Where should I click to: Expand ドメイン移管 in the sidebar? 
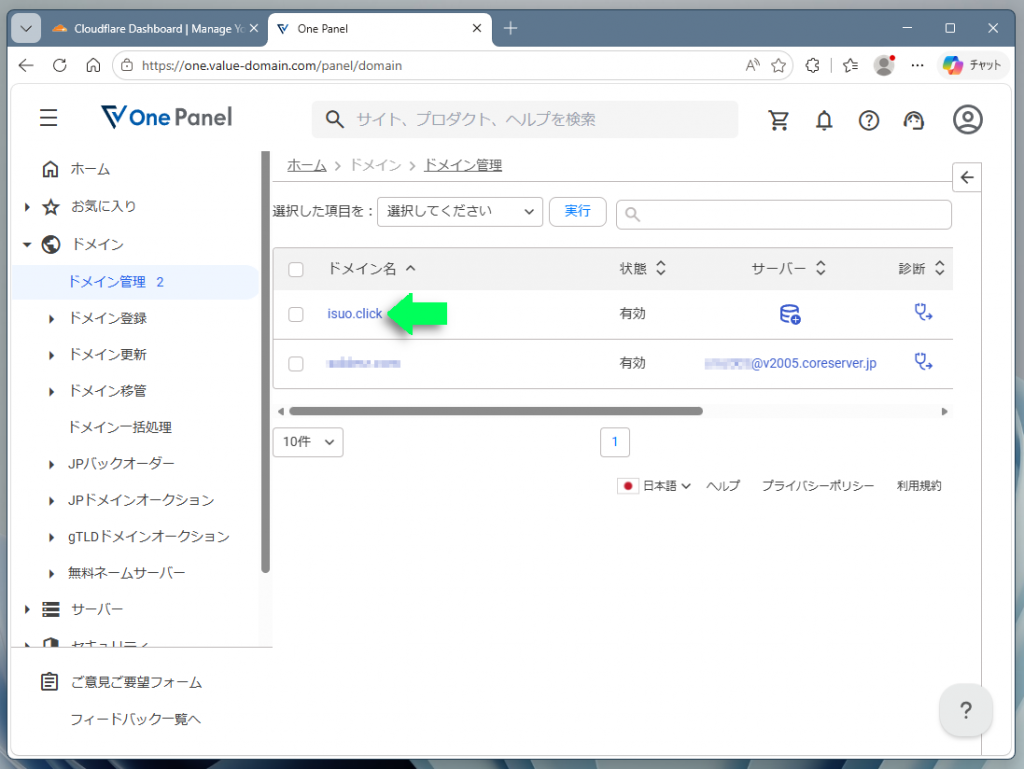(51, 392)
